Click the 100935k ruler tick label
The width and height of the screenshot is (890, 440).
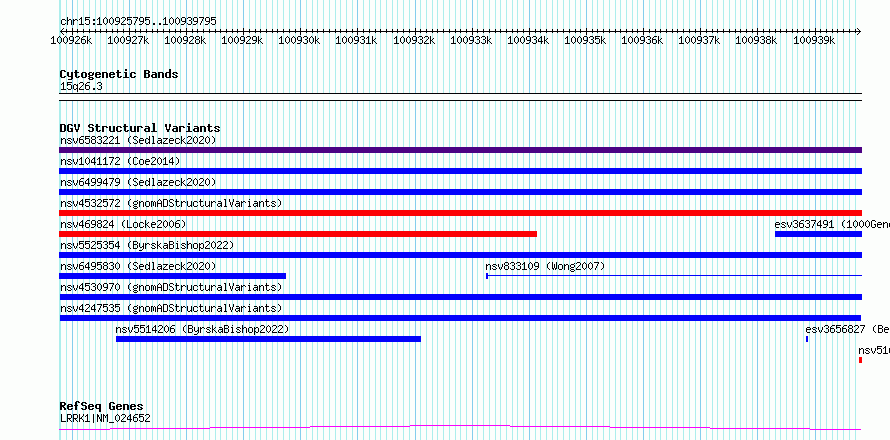point(585,40)
